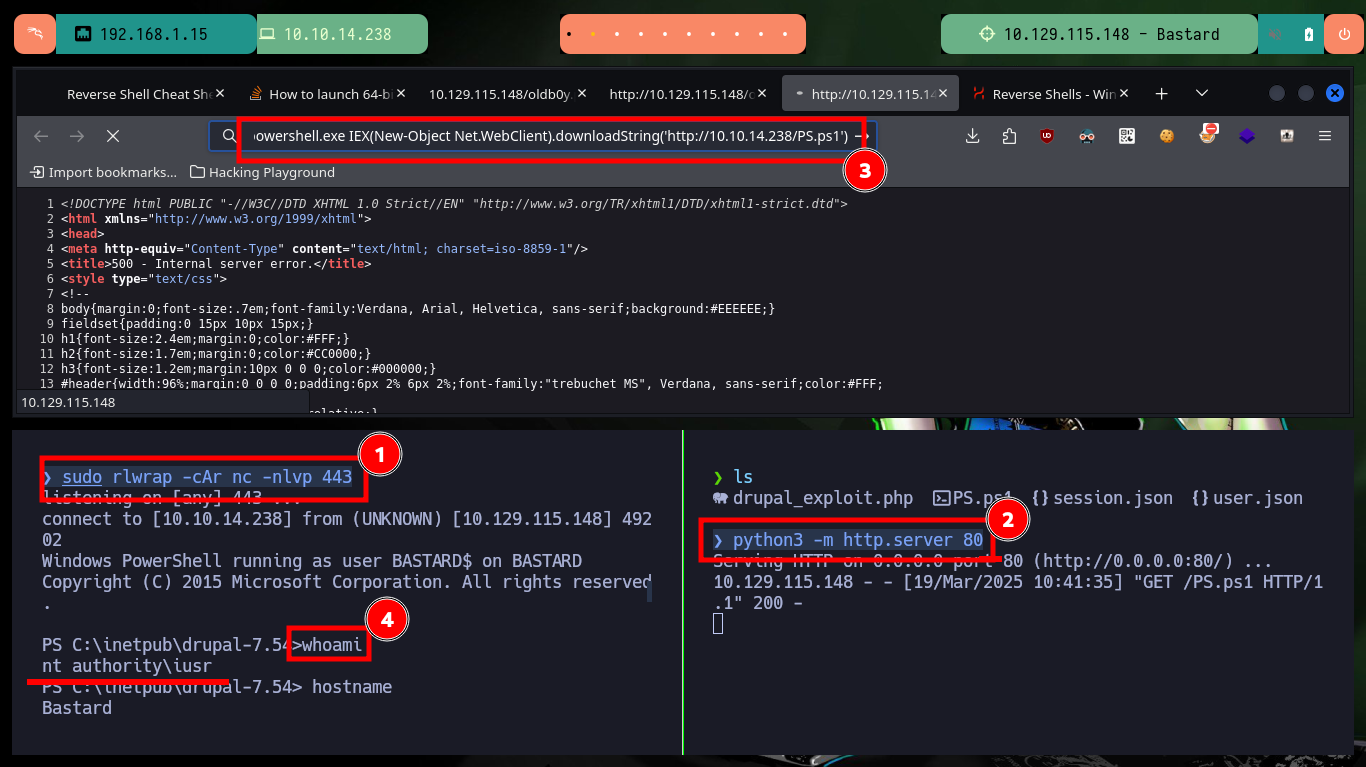Go back using the browser back arrow
Screen dimensions: 1366x767
pyautogui.click(x=40, y=136)
